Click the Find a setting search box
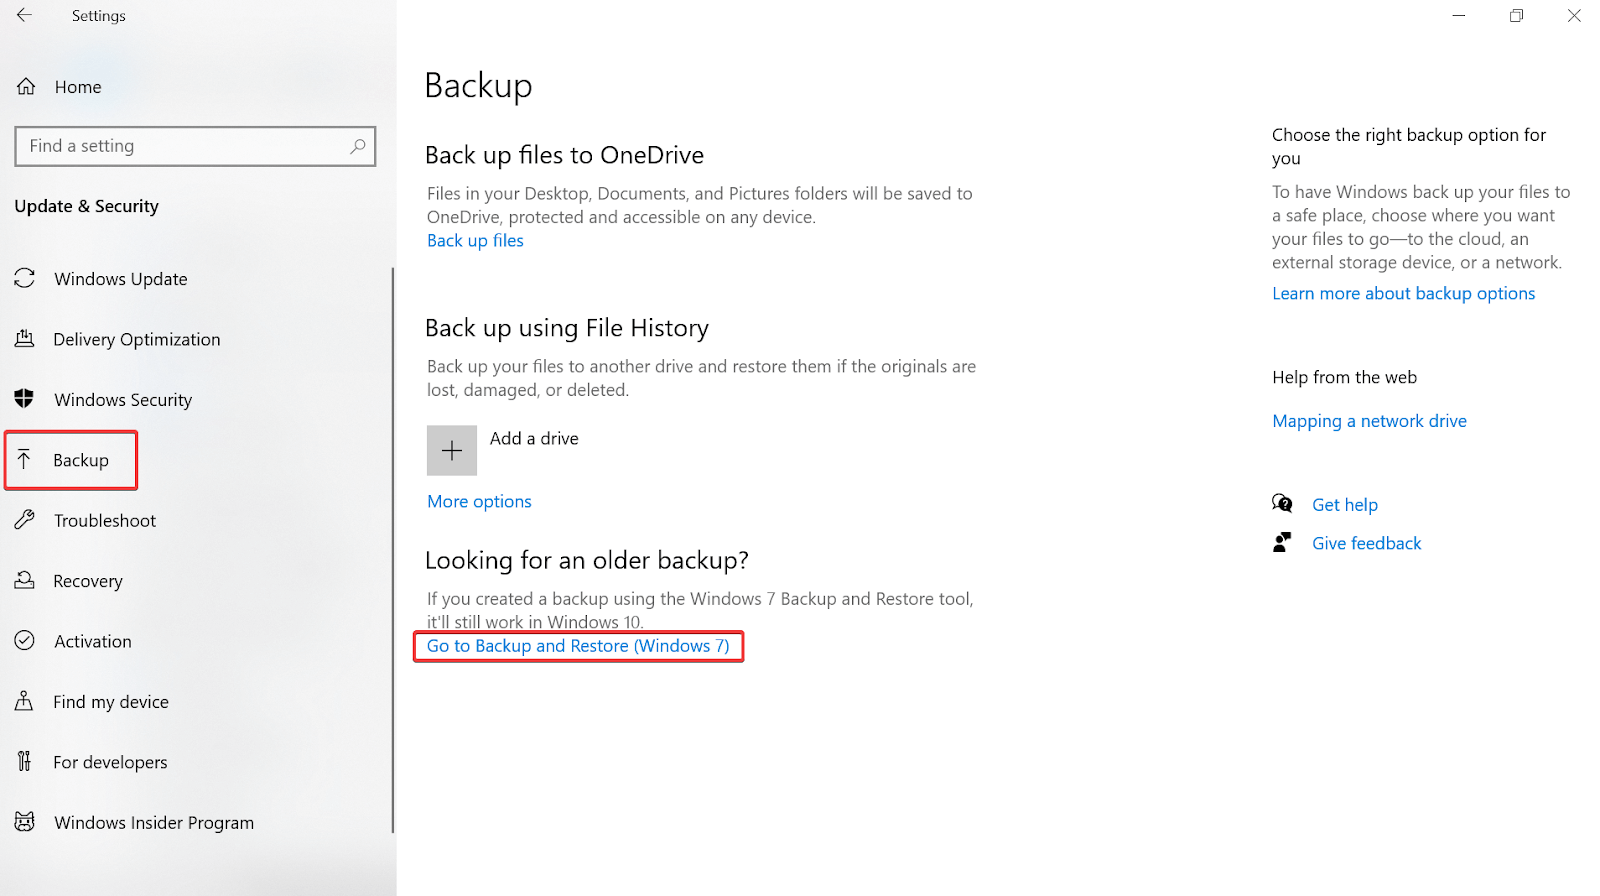The width and height of the screenshot is (1600, 896). point(195,146)
